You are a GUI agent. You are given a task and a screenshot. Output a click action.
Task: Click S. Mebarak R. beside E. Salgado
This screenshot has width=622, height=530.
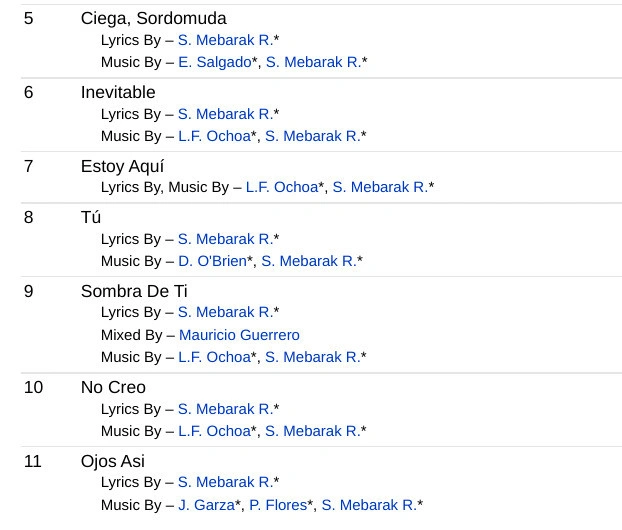(x=313, y=62)
